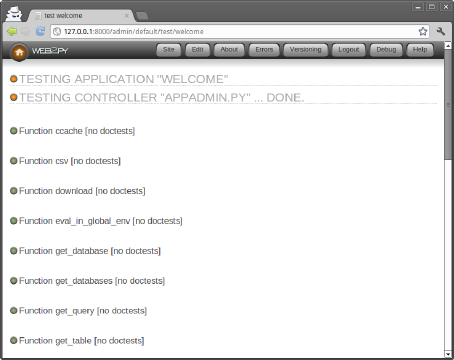Go back with the green arrow
This screenshot has width=454, height=360.
point(12,31)
